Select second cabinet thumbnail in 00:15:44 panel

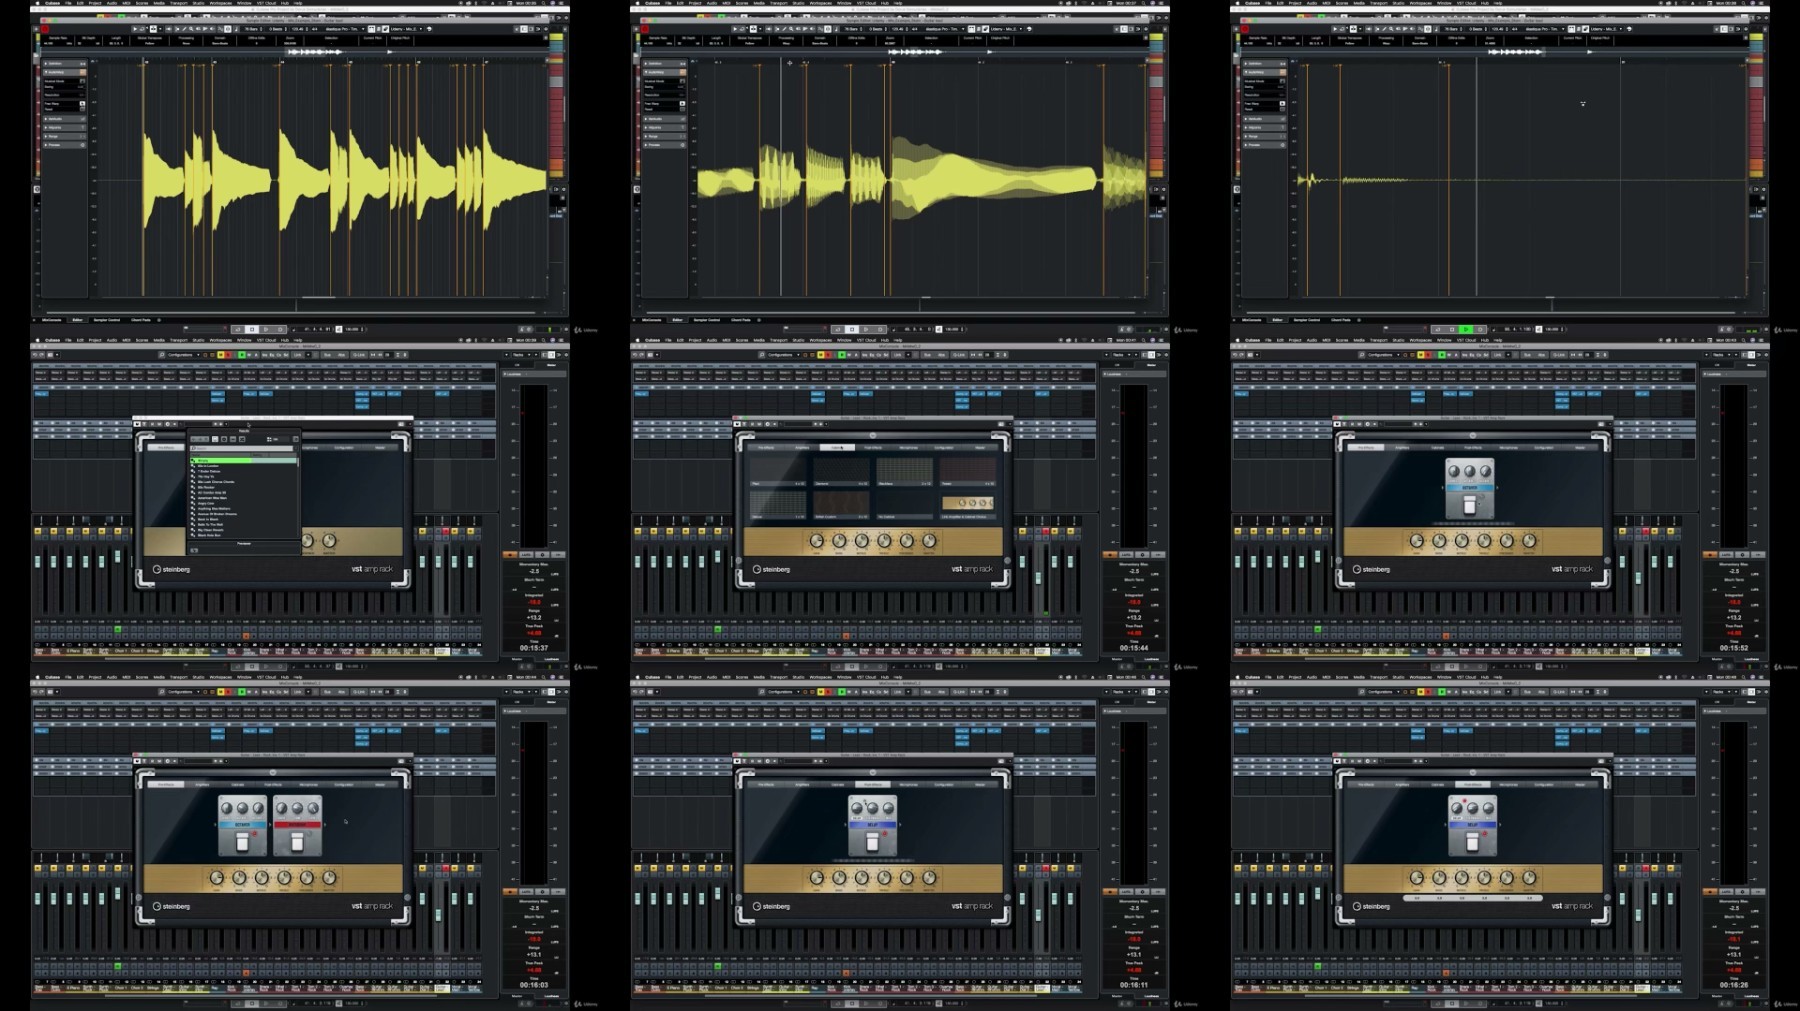(842, 470)
